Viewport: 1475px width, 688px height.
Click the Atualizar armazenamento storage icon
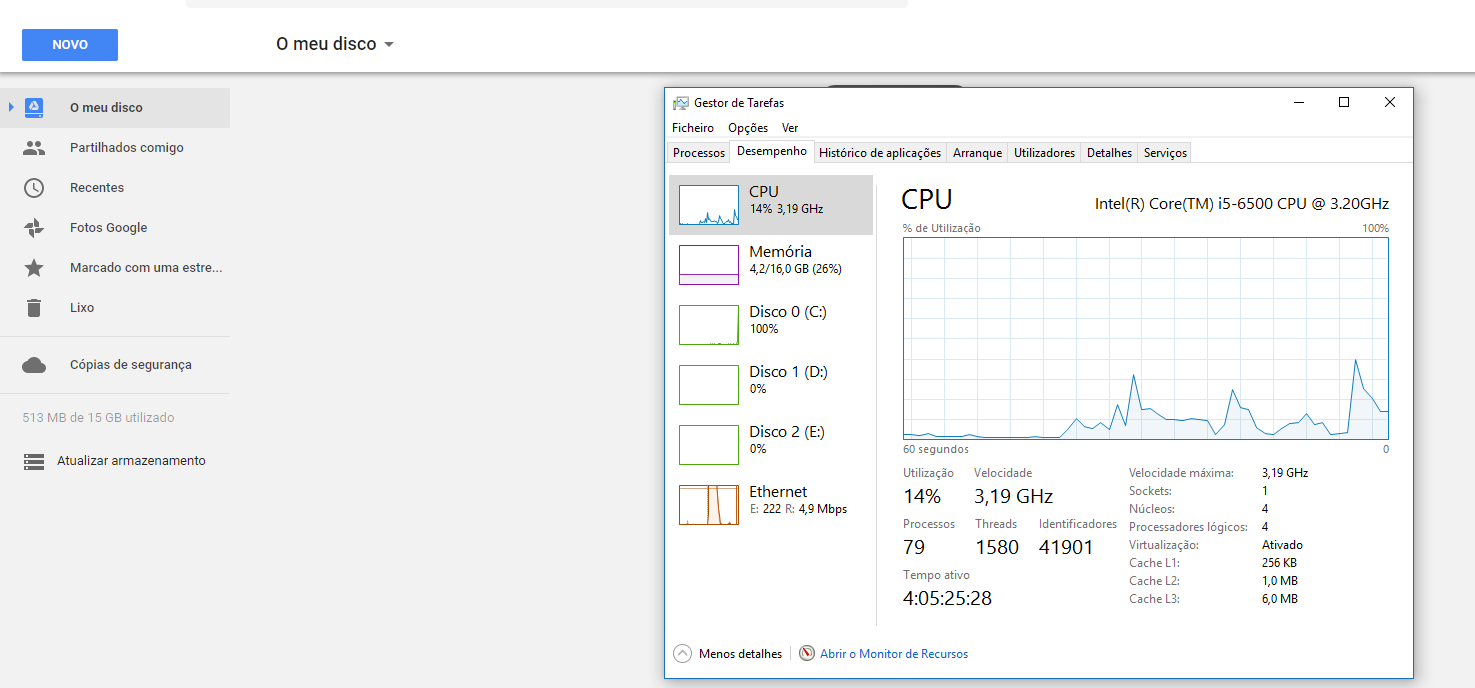tap(34, 461)
